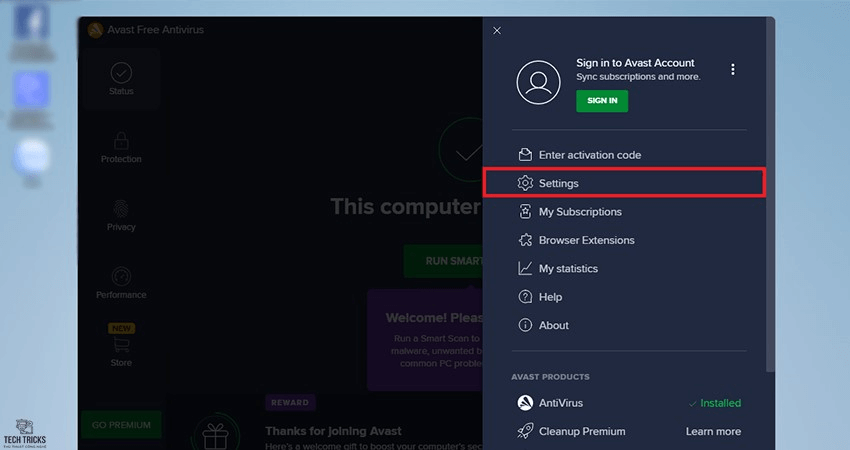Viewport: 850px width, 450px height.
Task: Click the REWARD badge
Action: [290, 403]
